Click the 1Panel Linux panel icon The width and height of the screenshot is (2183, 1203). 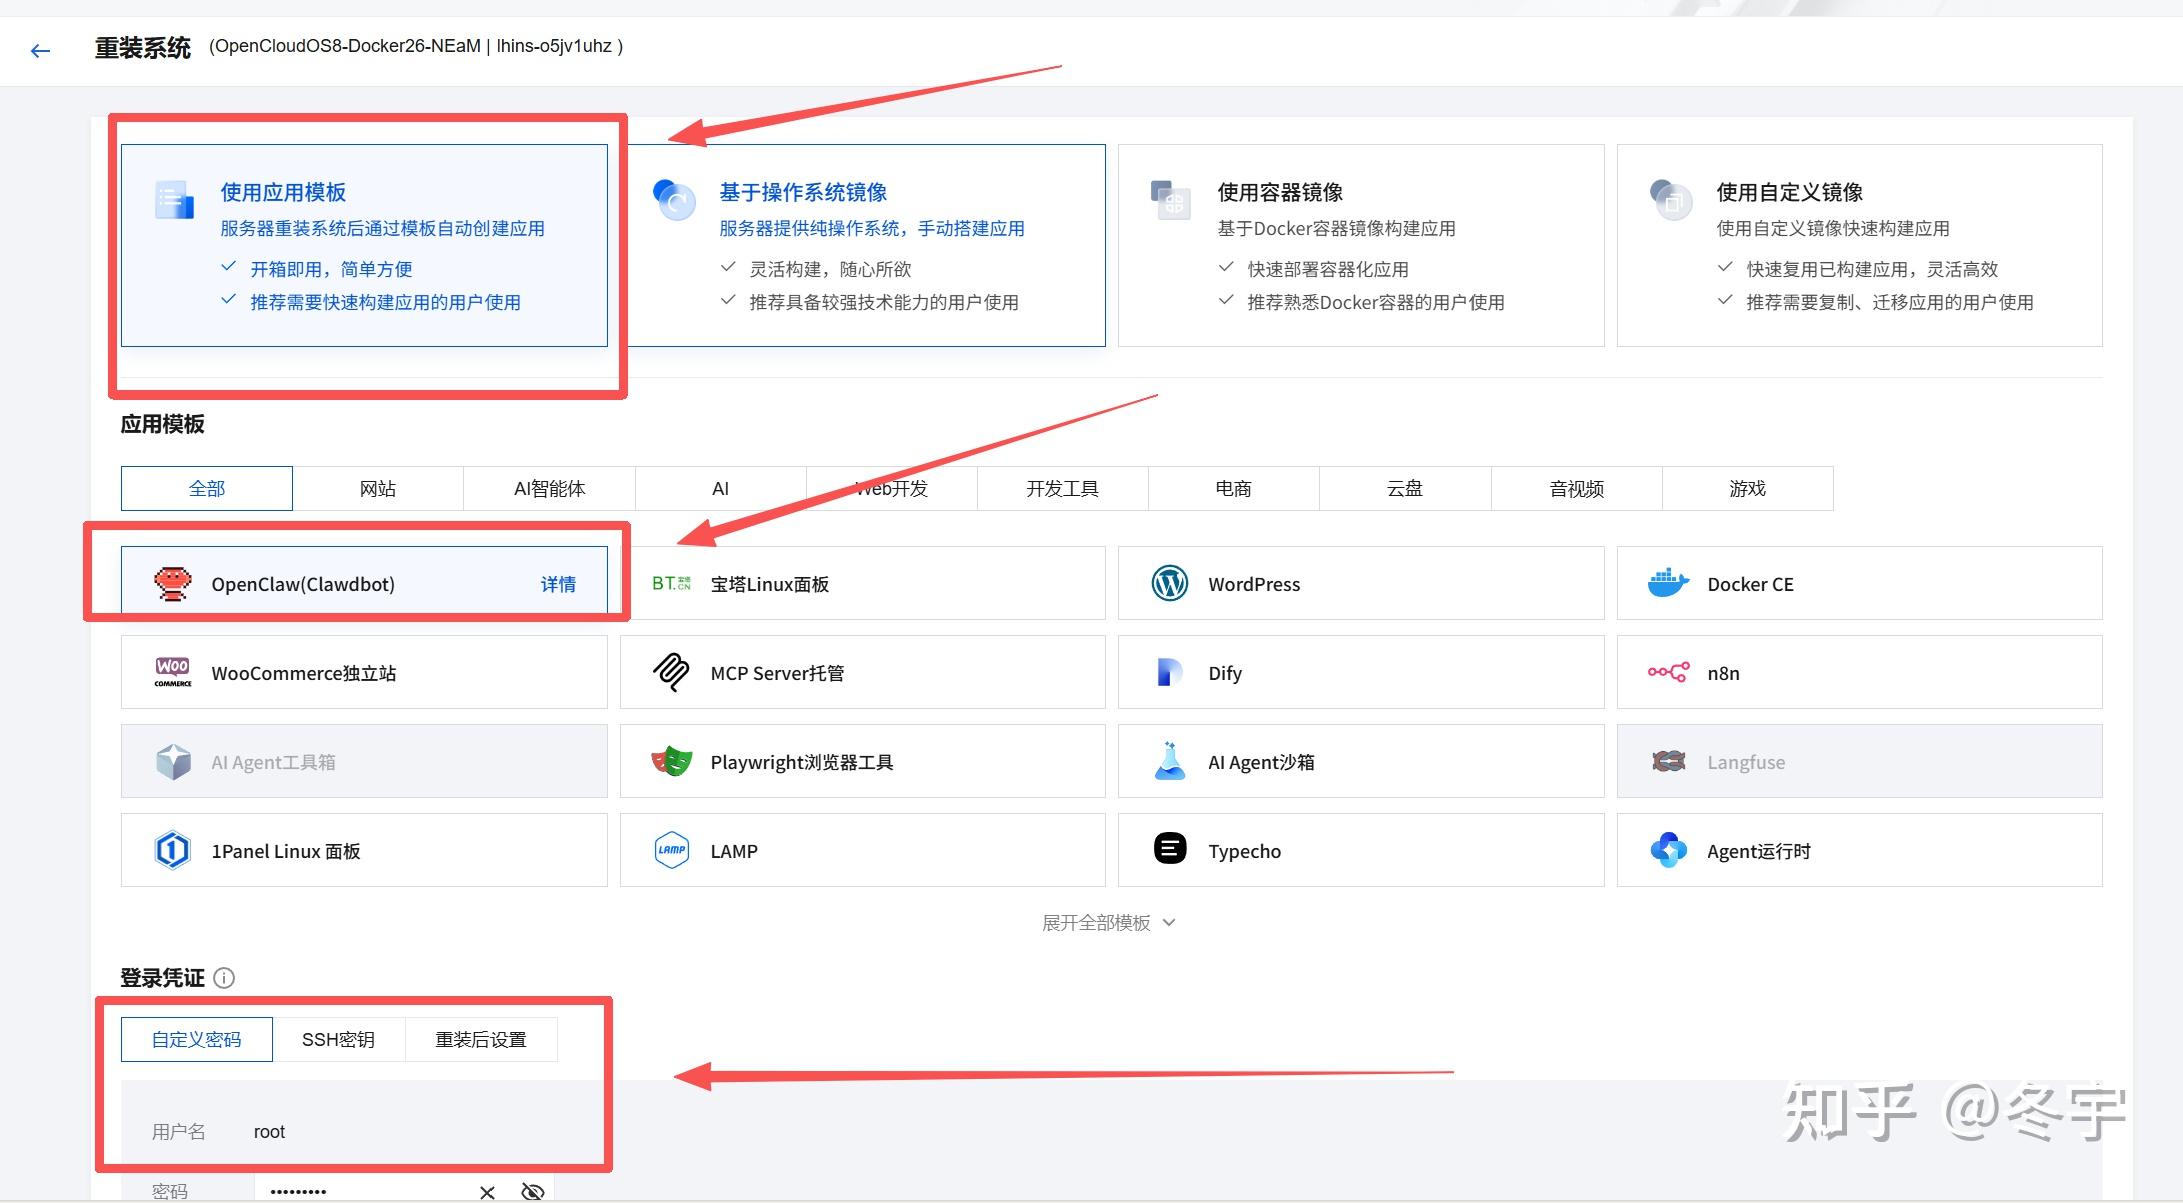click(x=173, y=851)
